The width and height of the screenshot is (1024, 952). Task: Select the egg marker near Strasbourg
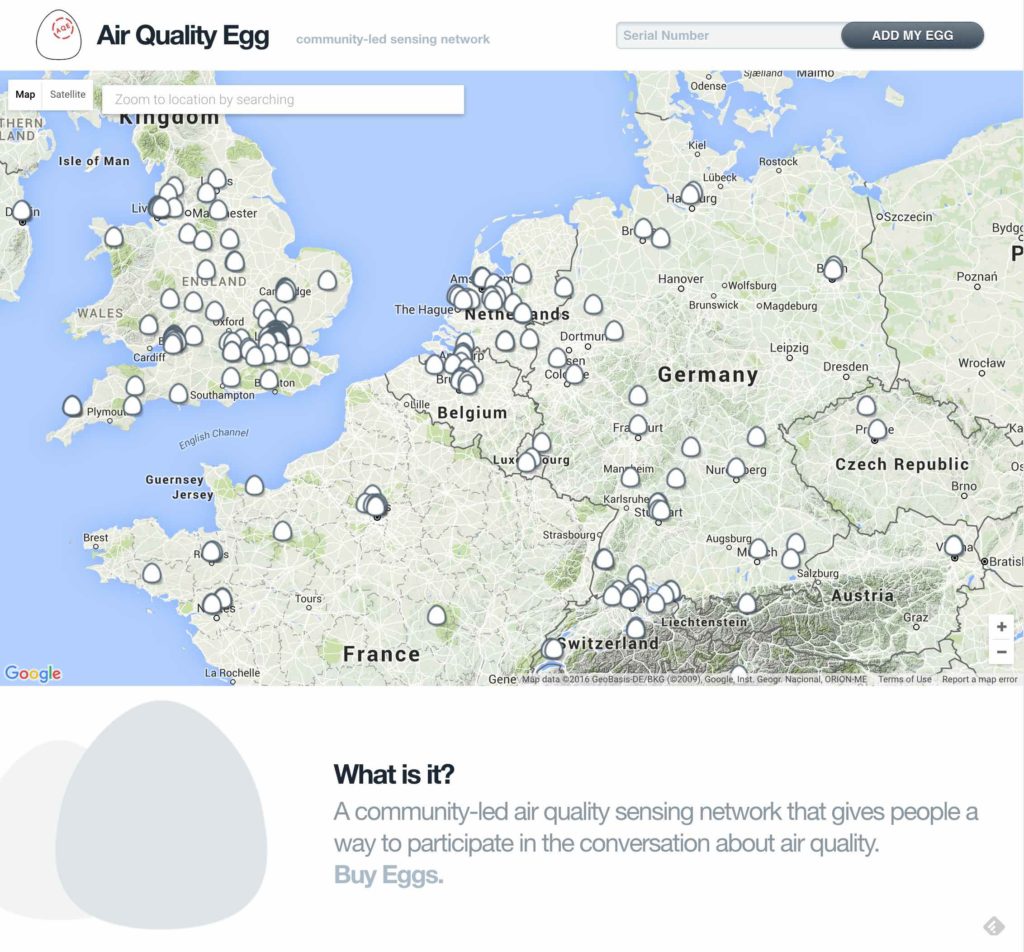(604, 559)
